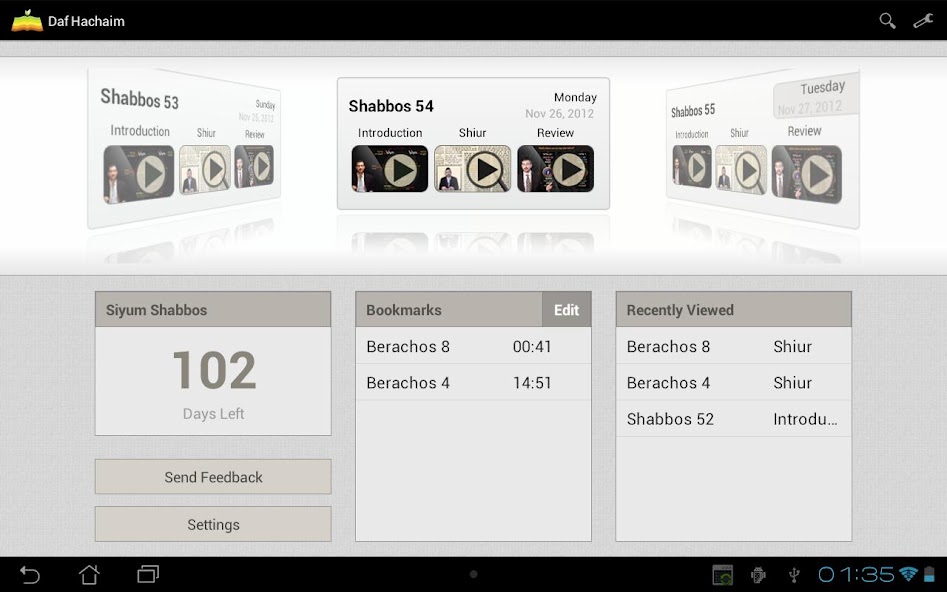Image resolution: width=947 pixels, height=592 pixels.
Task: Select Shabbos 52 in Recently Viewed
Action: coord(733,419)
